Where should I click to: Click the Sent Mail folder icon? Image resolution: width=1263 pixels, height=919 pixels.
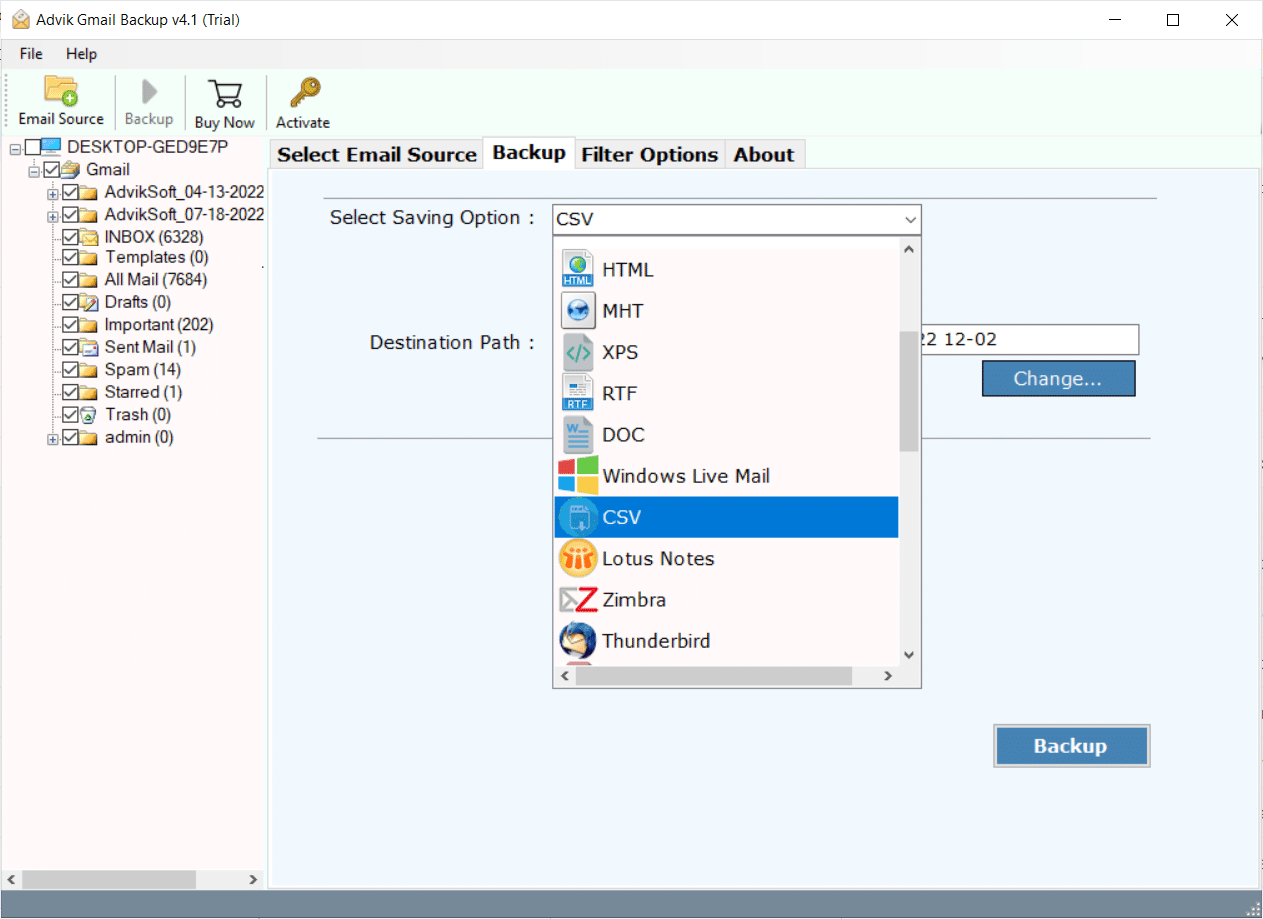89,347
